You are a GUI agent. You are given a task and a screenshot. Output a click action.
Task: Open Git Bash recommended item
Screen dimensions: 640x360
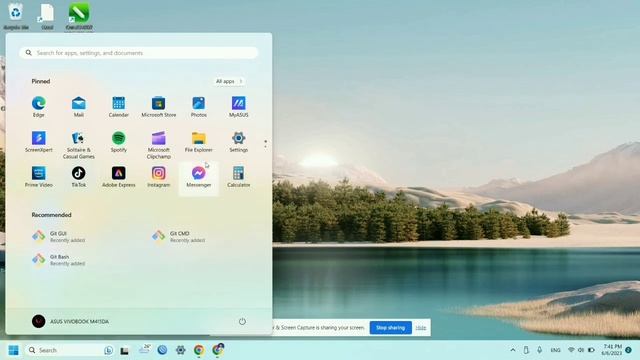pos(59,260)
